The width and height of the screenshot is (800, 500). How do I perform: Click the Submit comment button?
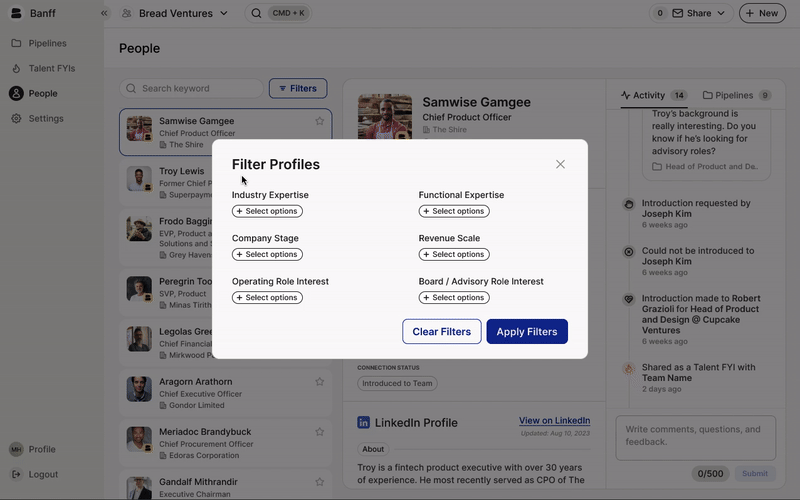click(755, 473)
